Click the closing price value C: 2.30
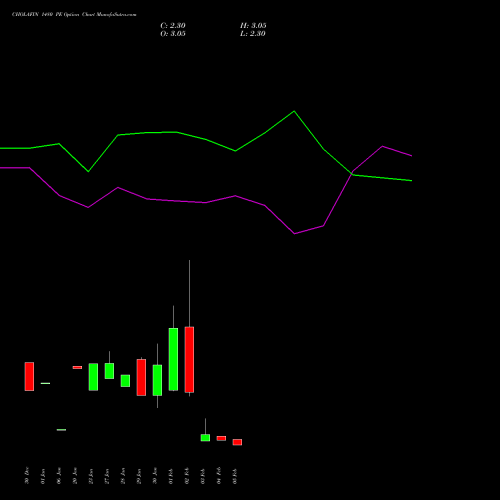 tap(173, 26)
